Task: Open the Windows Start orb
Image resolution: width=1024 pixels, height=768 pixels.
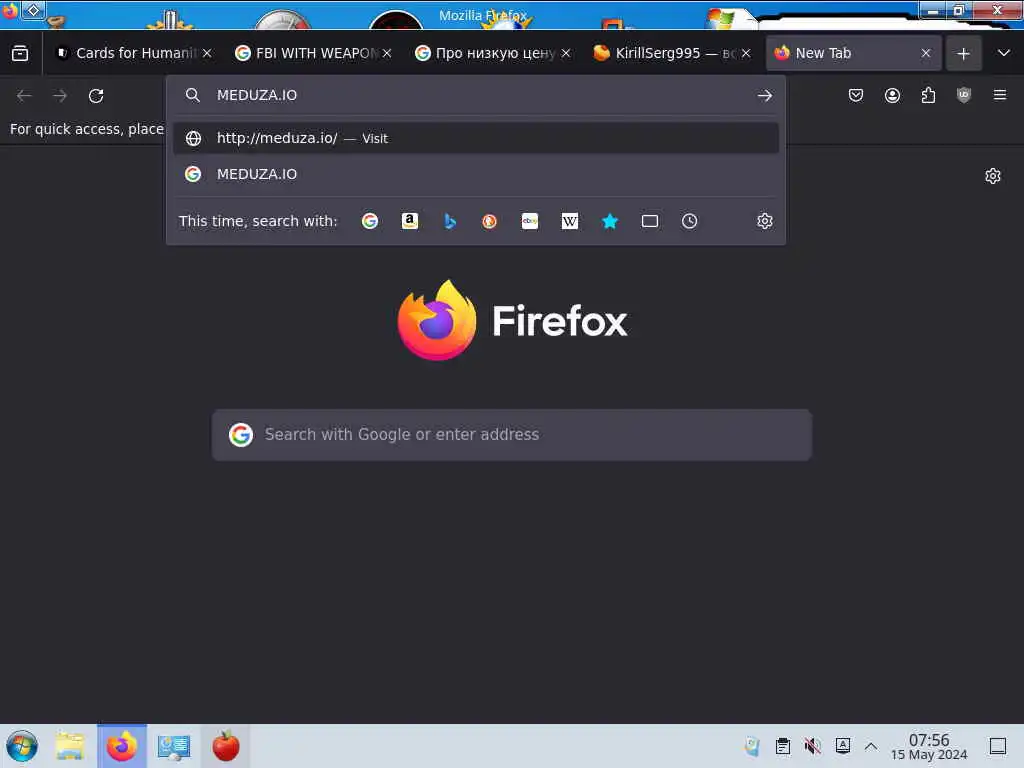Action: pos(22,746)
